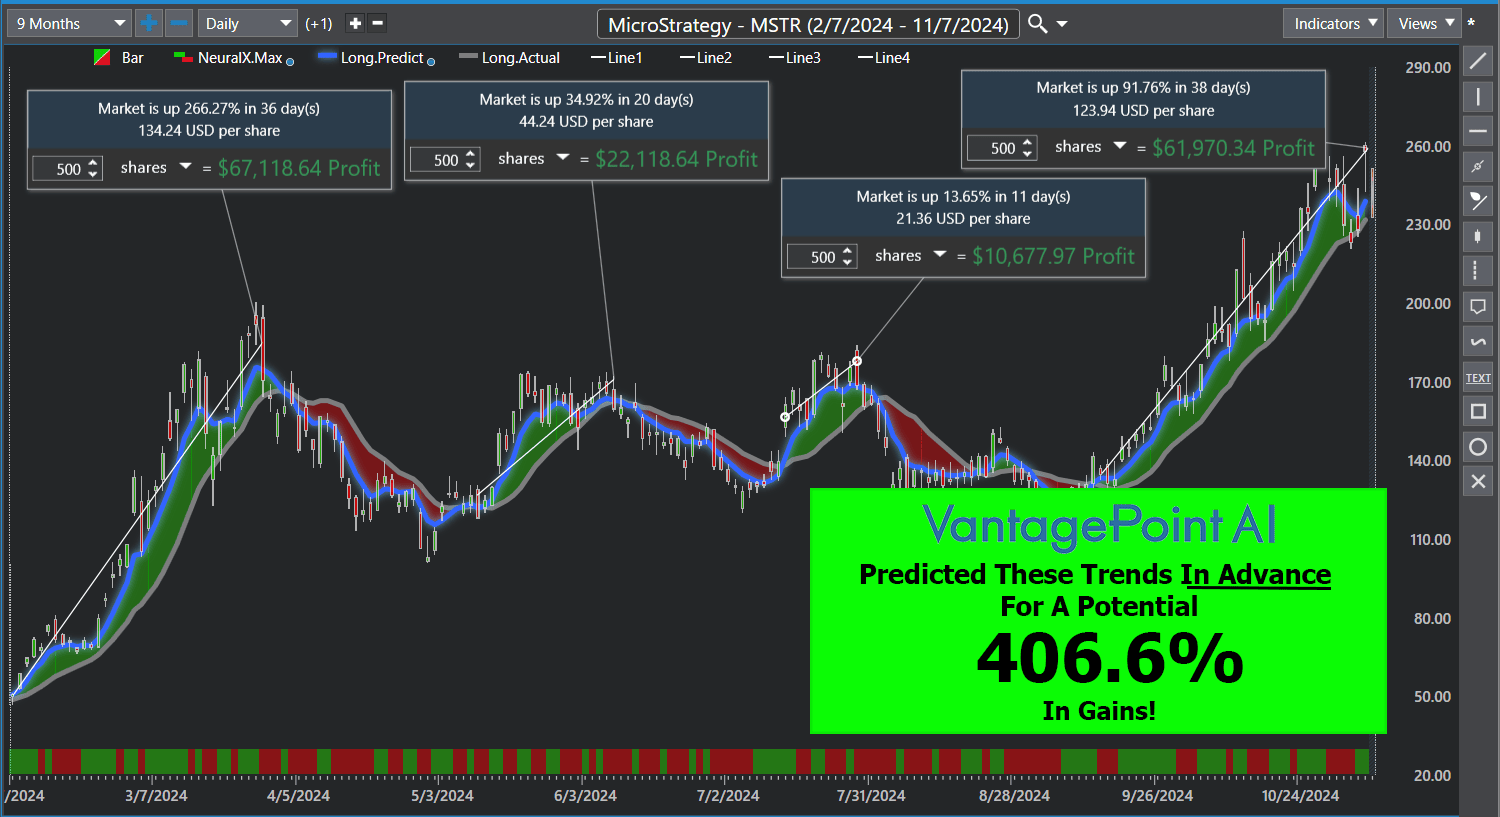Activate the TEXT annotation tool
1500x817 pixels.
click(1477, 378)
